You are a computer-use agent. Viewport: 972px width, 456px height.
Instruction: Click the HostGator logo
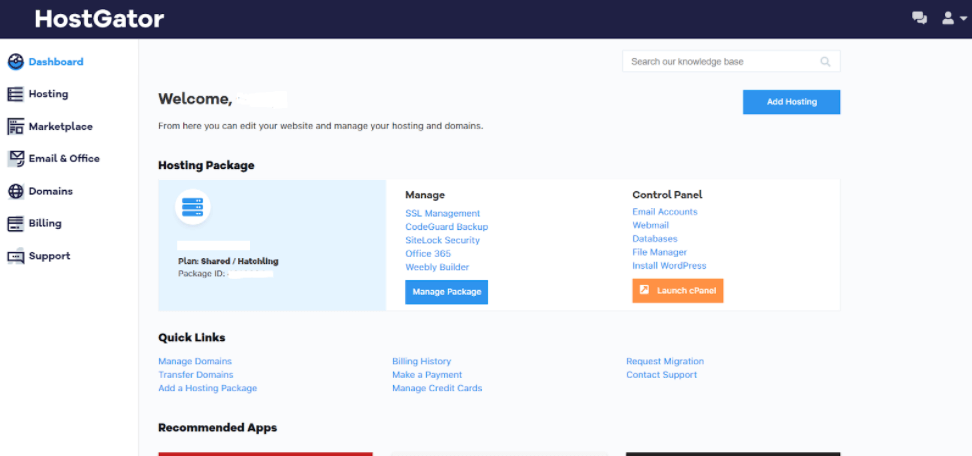point(99,19)
